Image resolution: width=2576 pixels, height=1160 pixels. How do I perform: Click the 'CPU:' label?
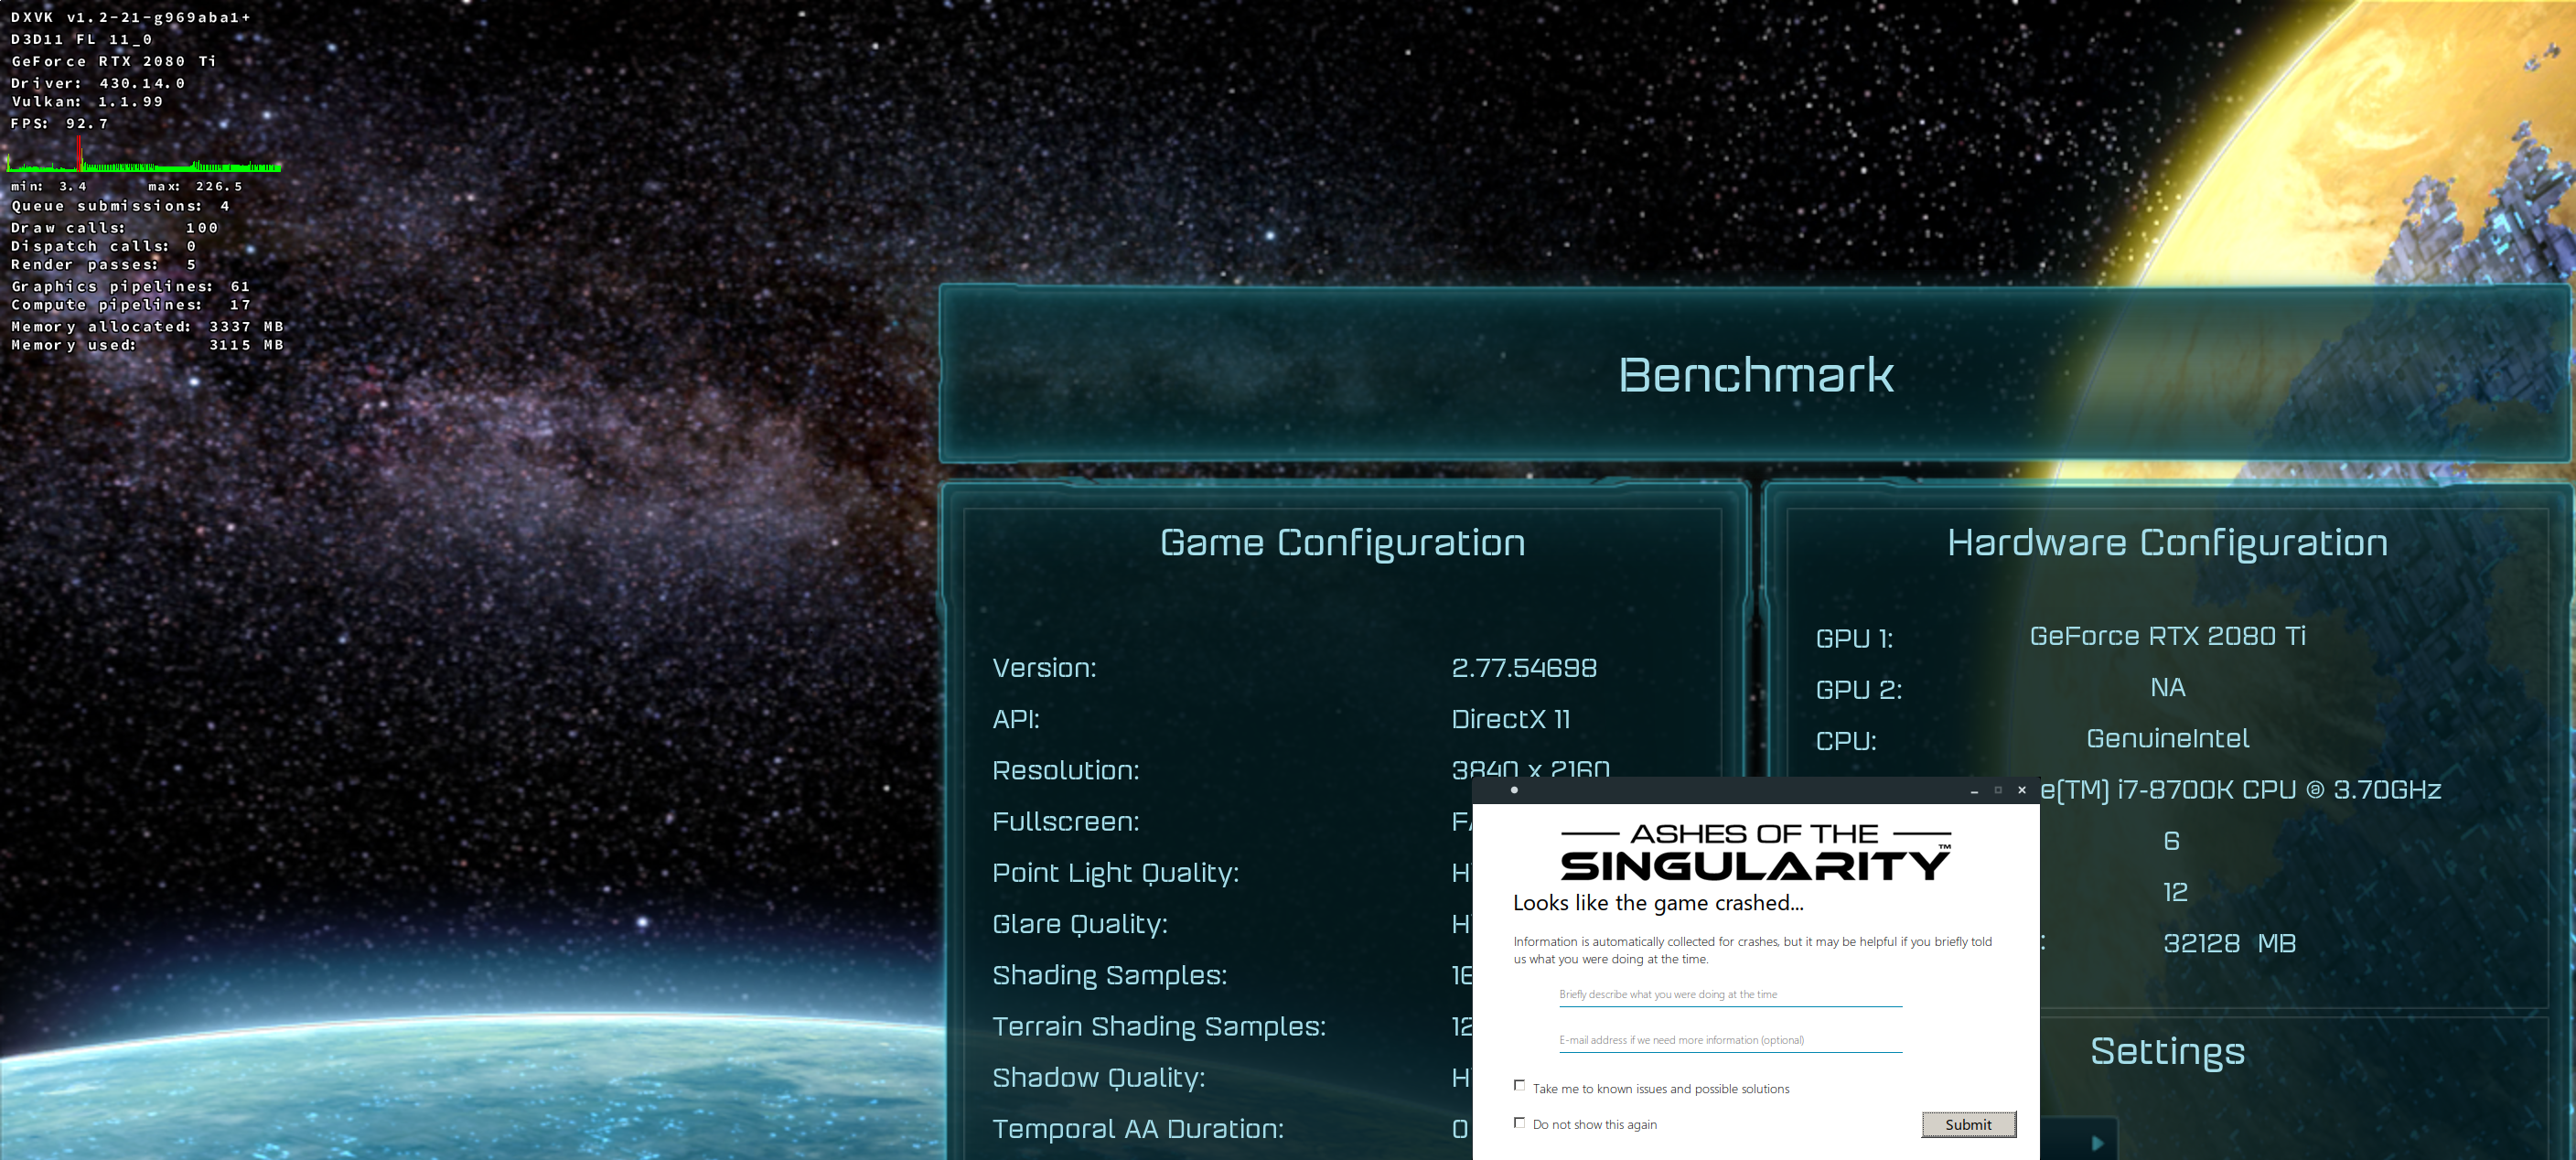point(1846,741)
